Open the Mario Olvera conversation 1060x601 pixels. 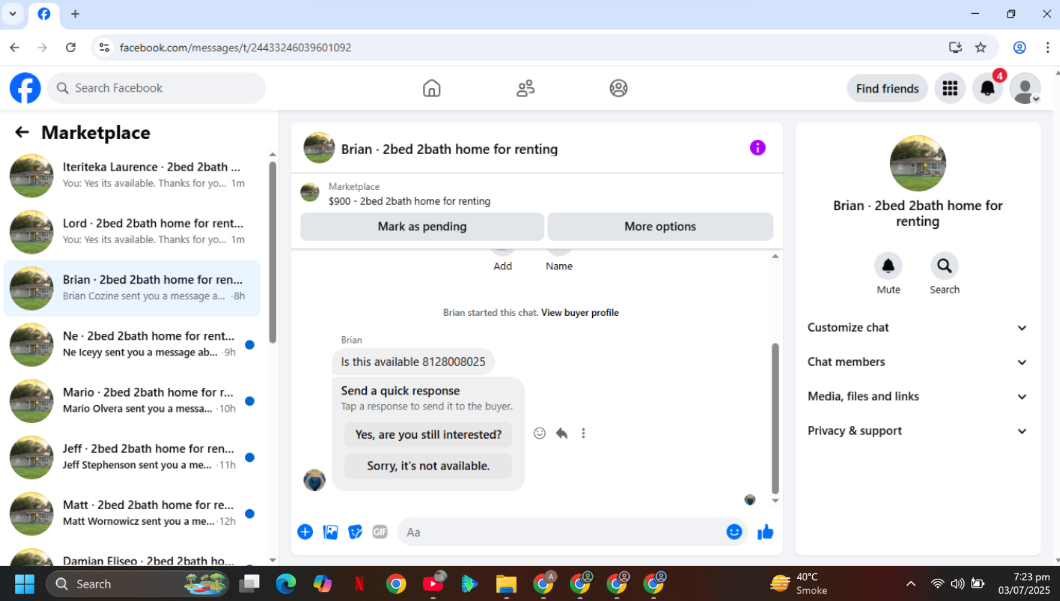(x=132, y=401)
